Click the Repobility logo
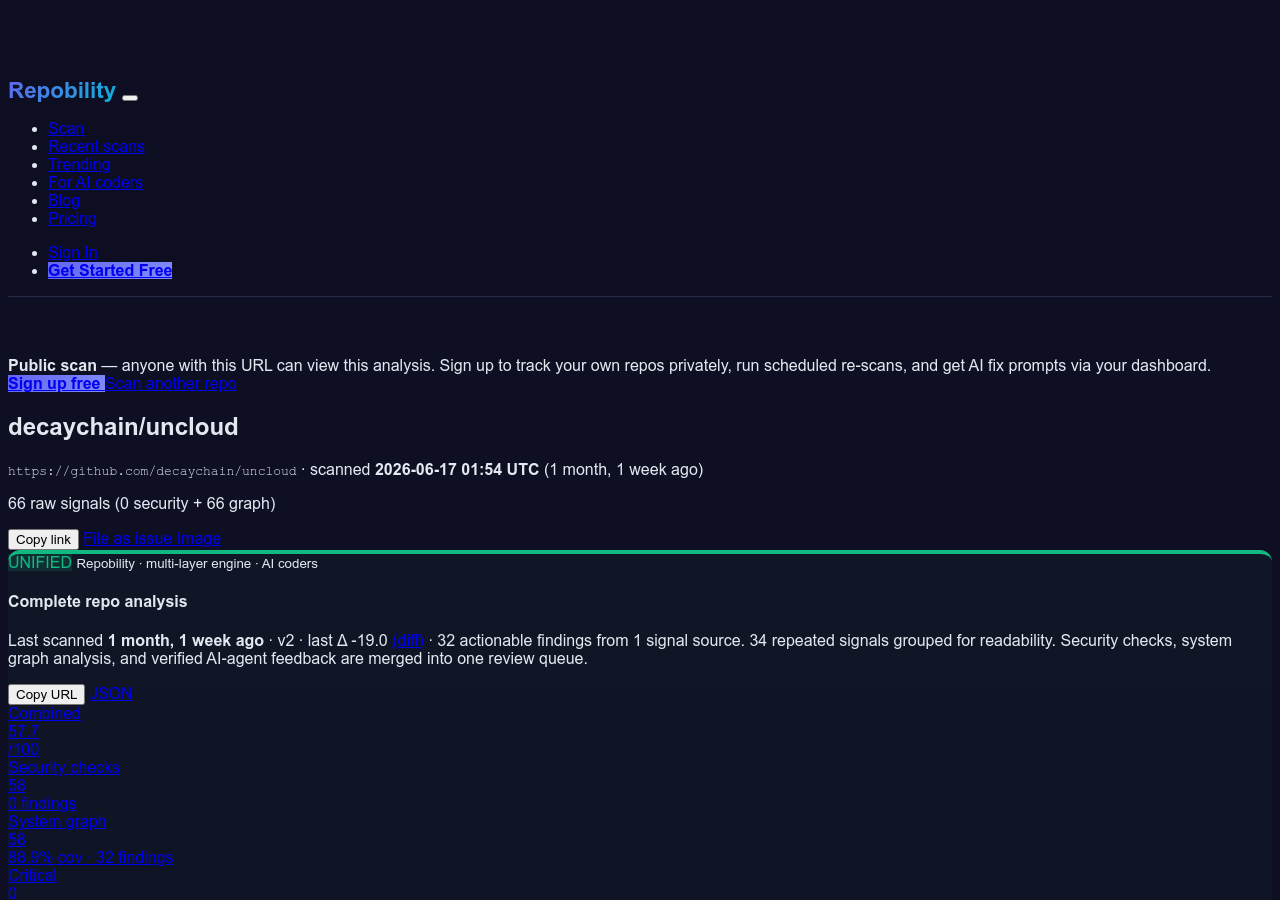The image size is (1280, 900). click(x=62, y=91)
